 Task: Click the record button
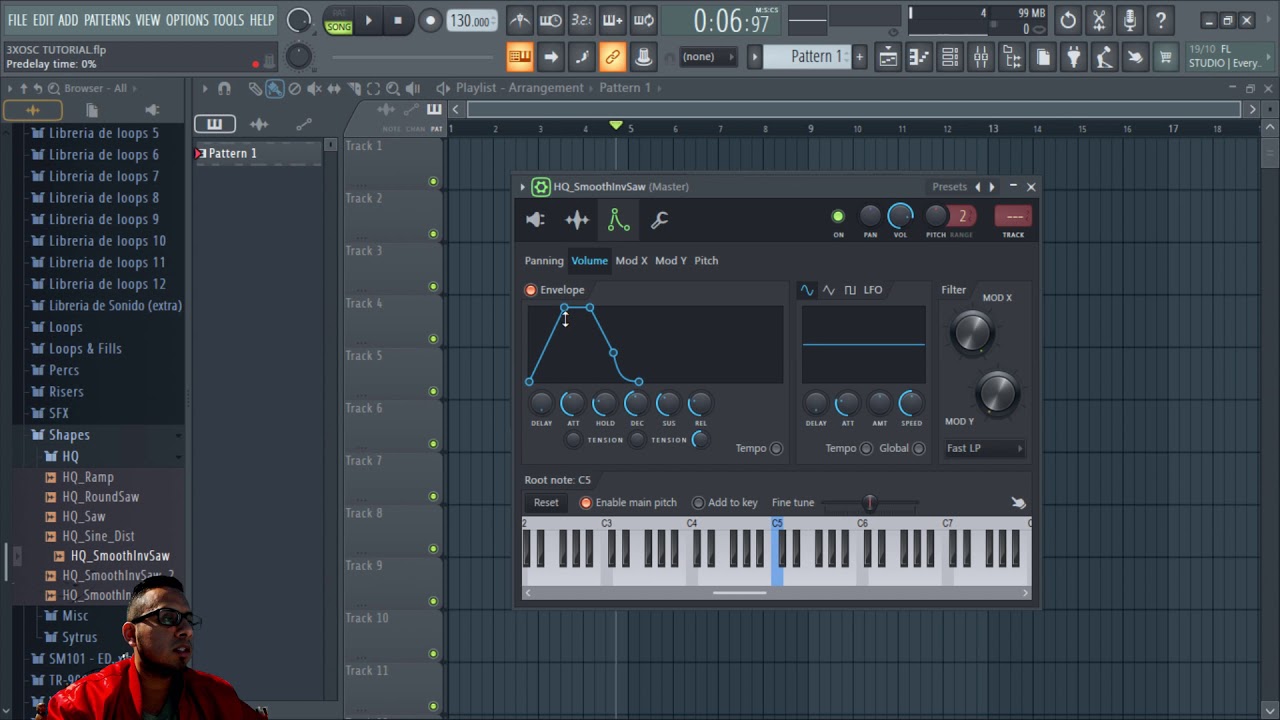(430, 20)
